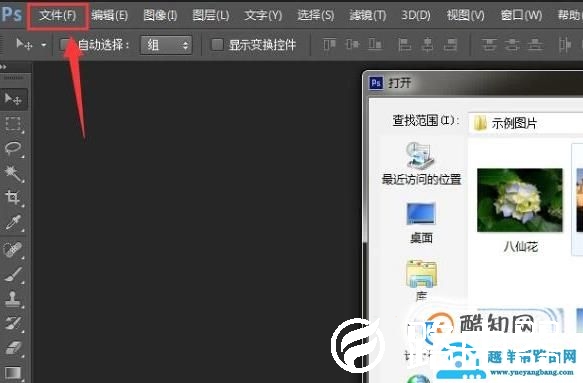Viewport: 583px width, 383px height.
Task: Click the align vertical centers icon
Action: [x=352, y=45]
